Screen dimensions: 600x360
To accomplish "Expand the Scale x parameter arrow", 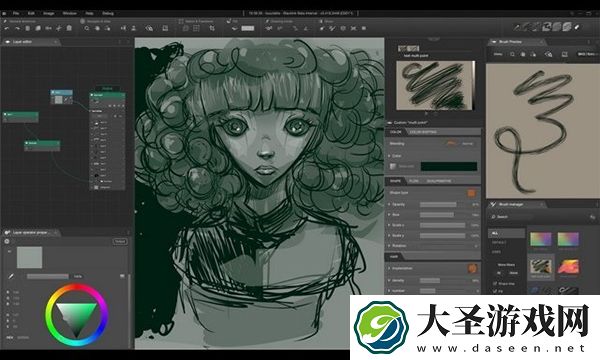I will coord(390,225).
